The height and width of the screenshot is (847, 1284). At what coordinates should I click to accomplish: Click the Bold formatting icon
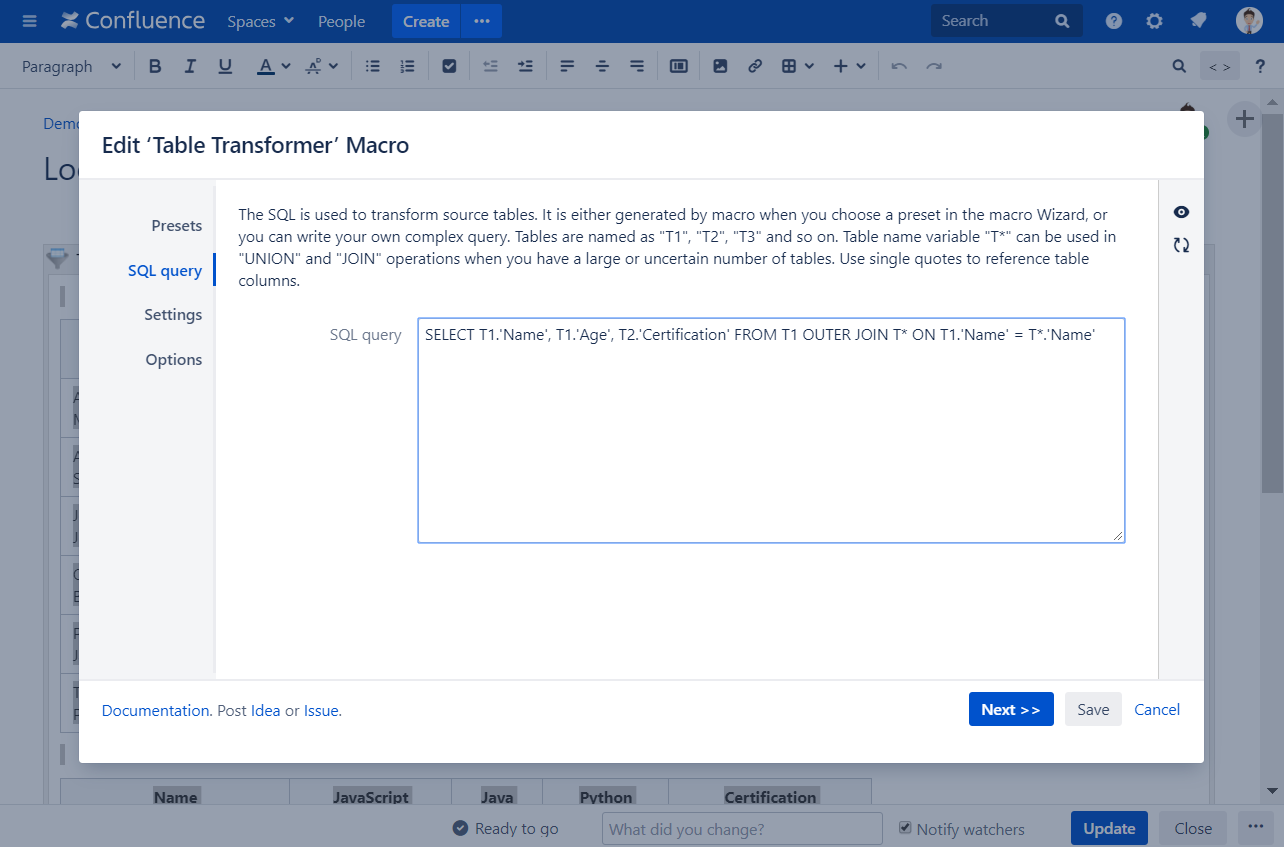tap(155, 66)
